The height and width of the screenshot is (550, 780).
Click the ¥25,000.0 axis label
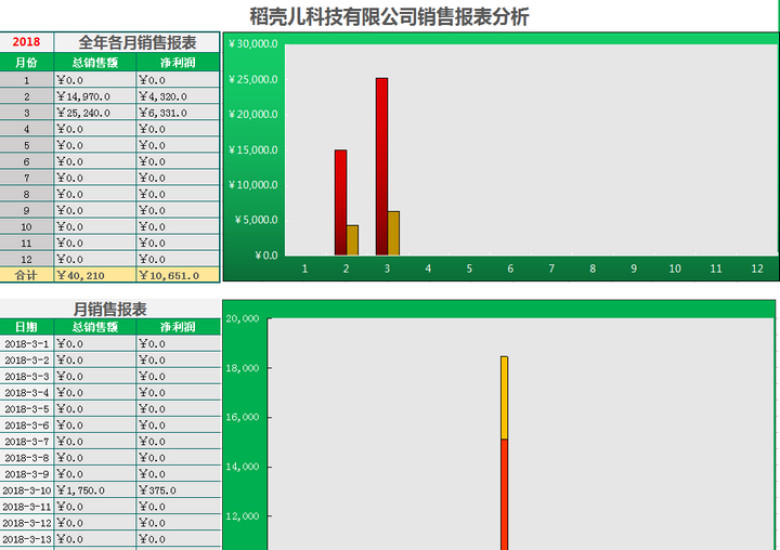[253, 80]
